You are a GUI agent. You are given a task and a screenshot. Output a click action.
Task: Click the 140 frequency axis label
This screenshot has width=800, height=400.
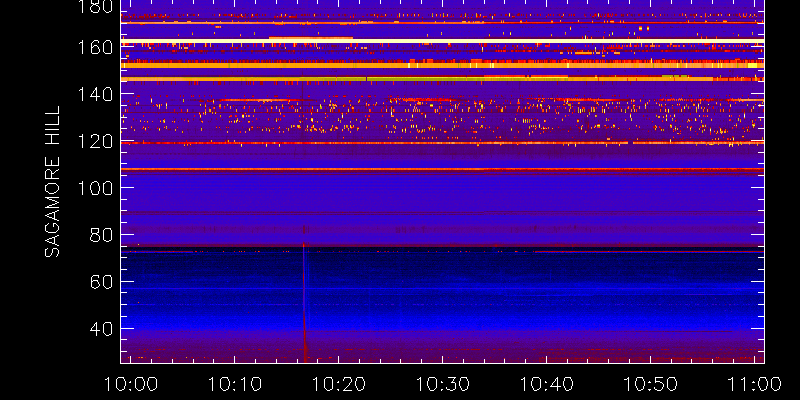tap(95, 94)
